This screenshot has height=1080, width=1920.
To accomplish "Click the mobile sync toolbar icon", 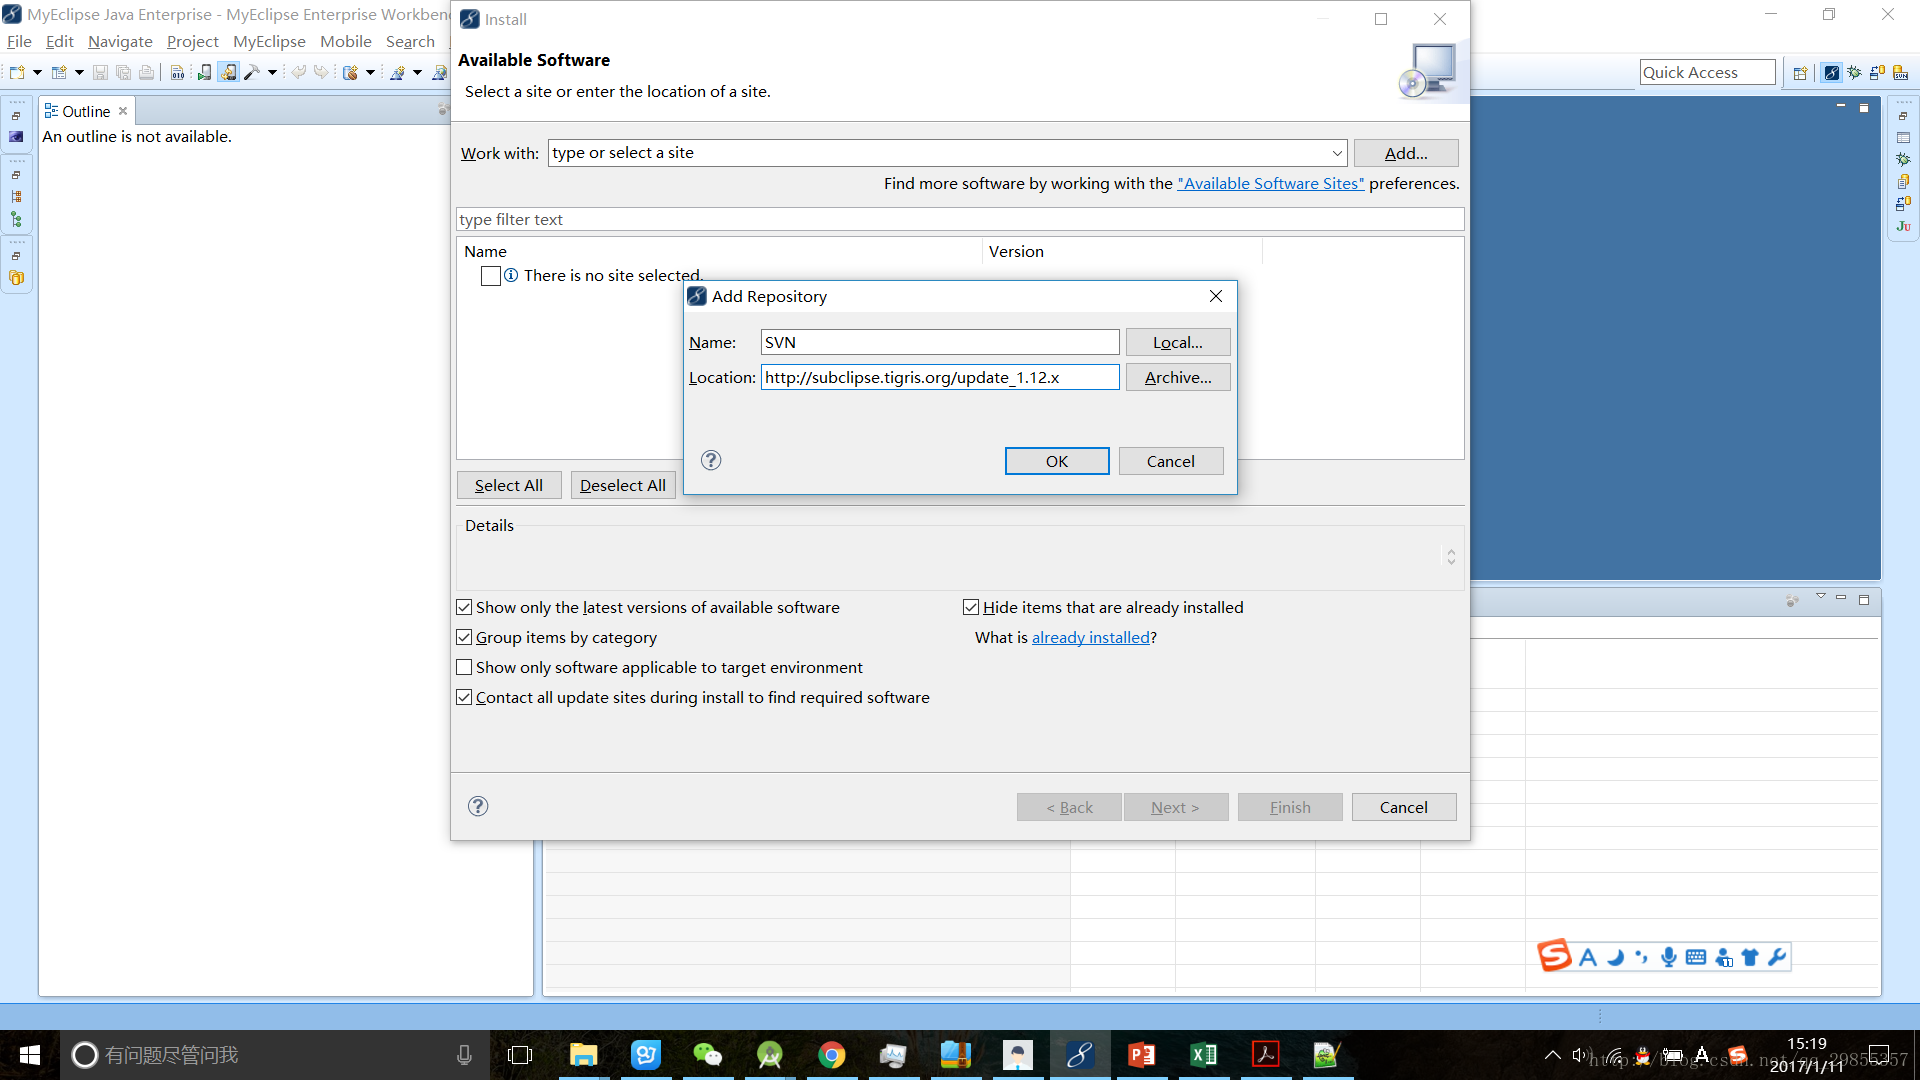I will [x=229, y=72].
